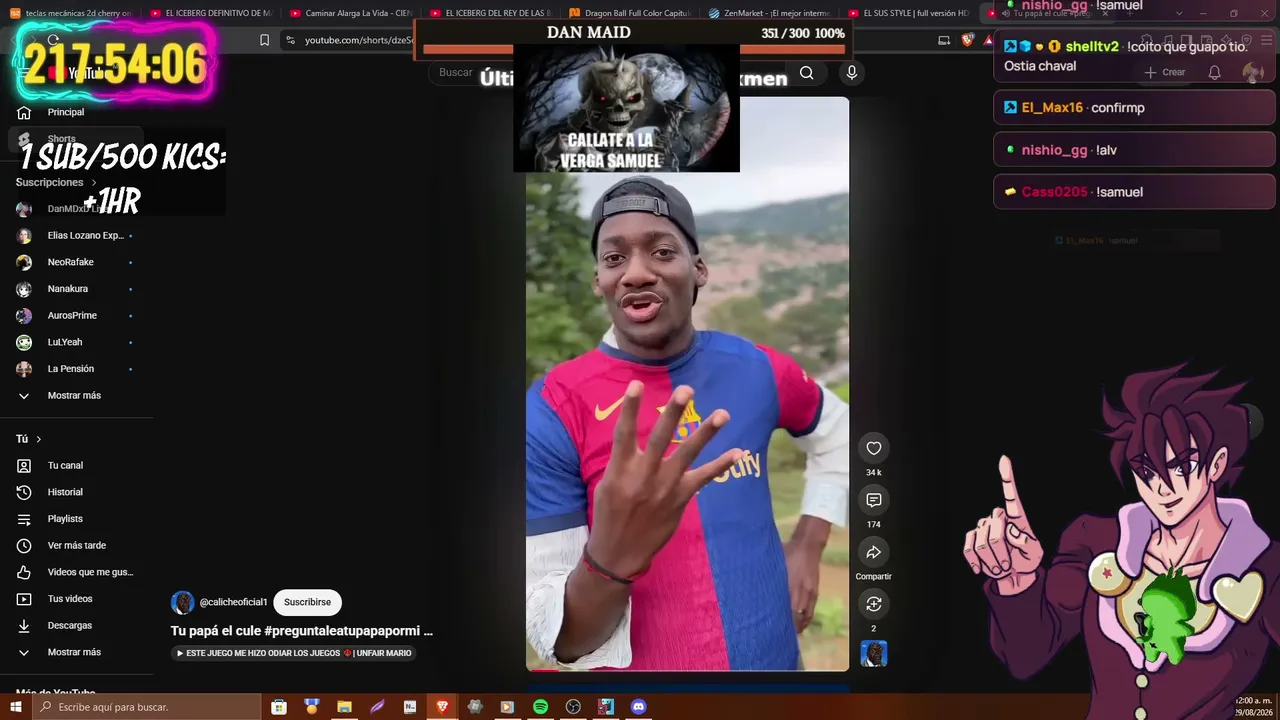1280x720 pixels.
Task: Switch to 'ZenMarket' tab
Action: tap(770, 13)
